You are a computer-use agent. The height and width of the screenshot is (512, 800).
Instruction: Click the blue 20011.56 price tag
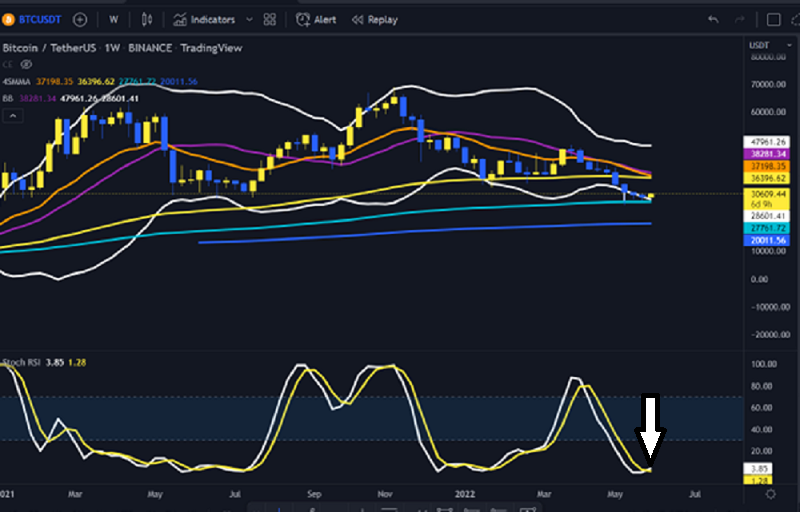click(767, 240)
